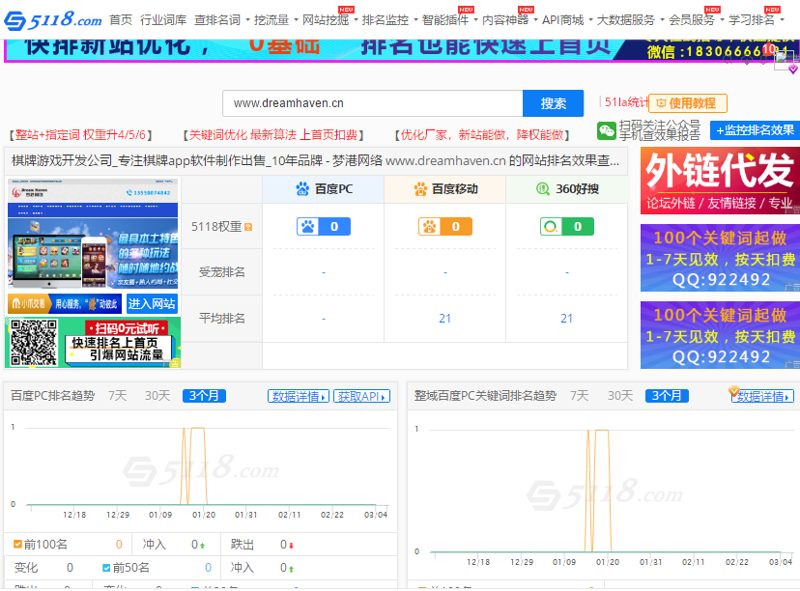
Task: Click the 外链代发 red ad banner
Action: (x=720, y=181)
